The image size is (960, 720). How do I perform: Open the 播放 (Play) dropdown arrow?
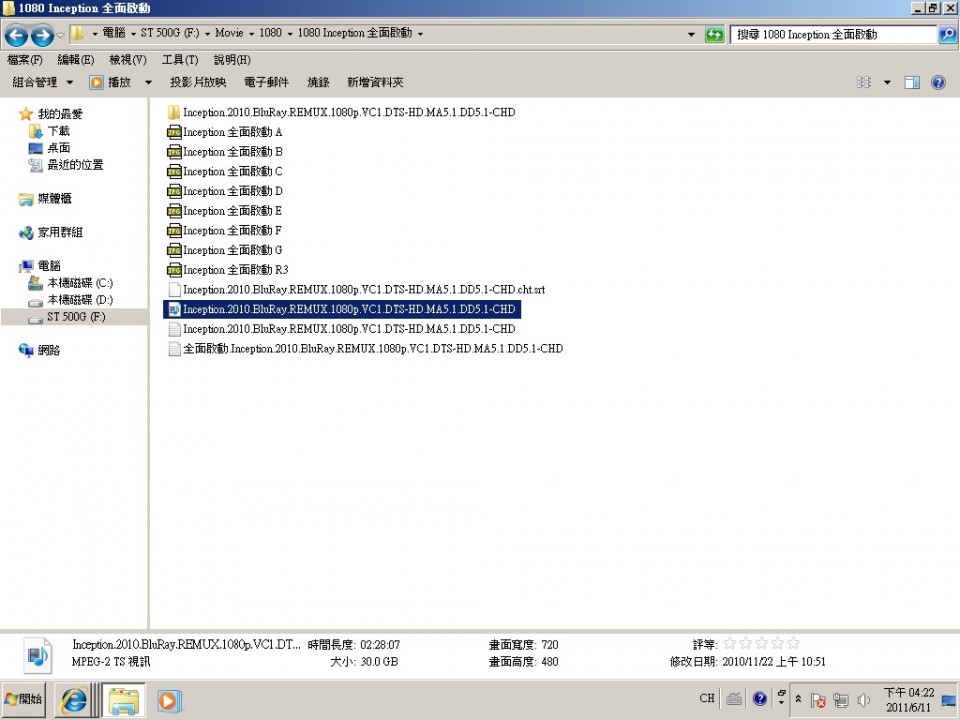[x=147, y=81]
